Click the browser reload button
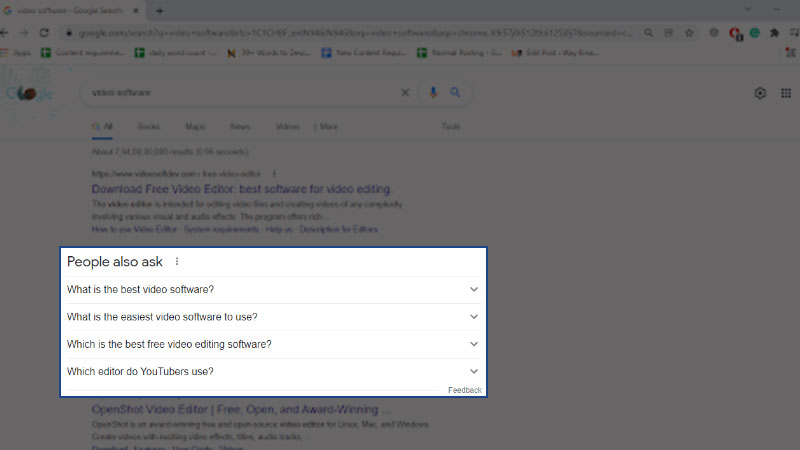The width and height of the screenshot is (800, 450). pos(44,32)
